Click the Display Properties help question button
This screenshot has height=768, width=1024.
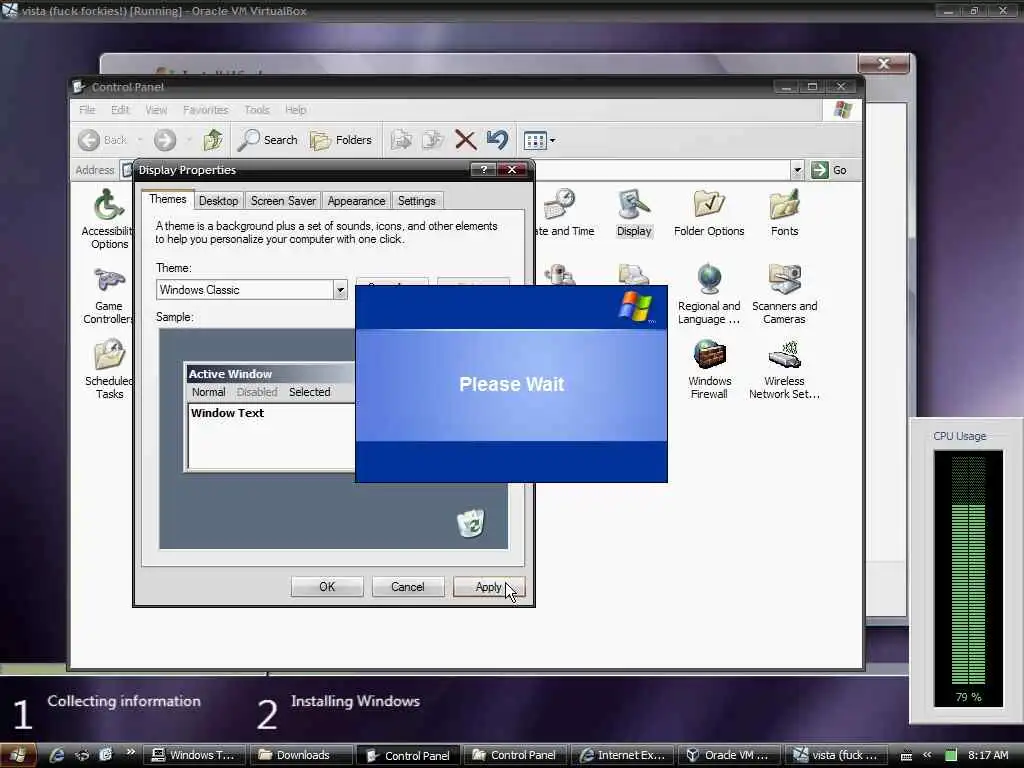[483, 170]
